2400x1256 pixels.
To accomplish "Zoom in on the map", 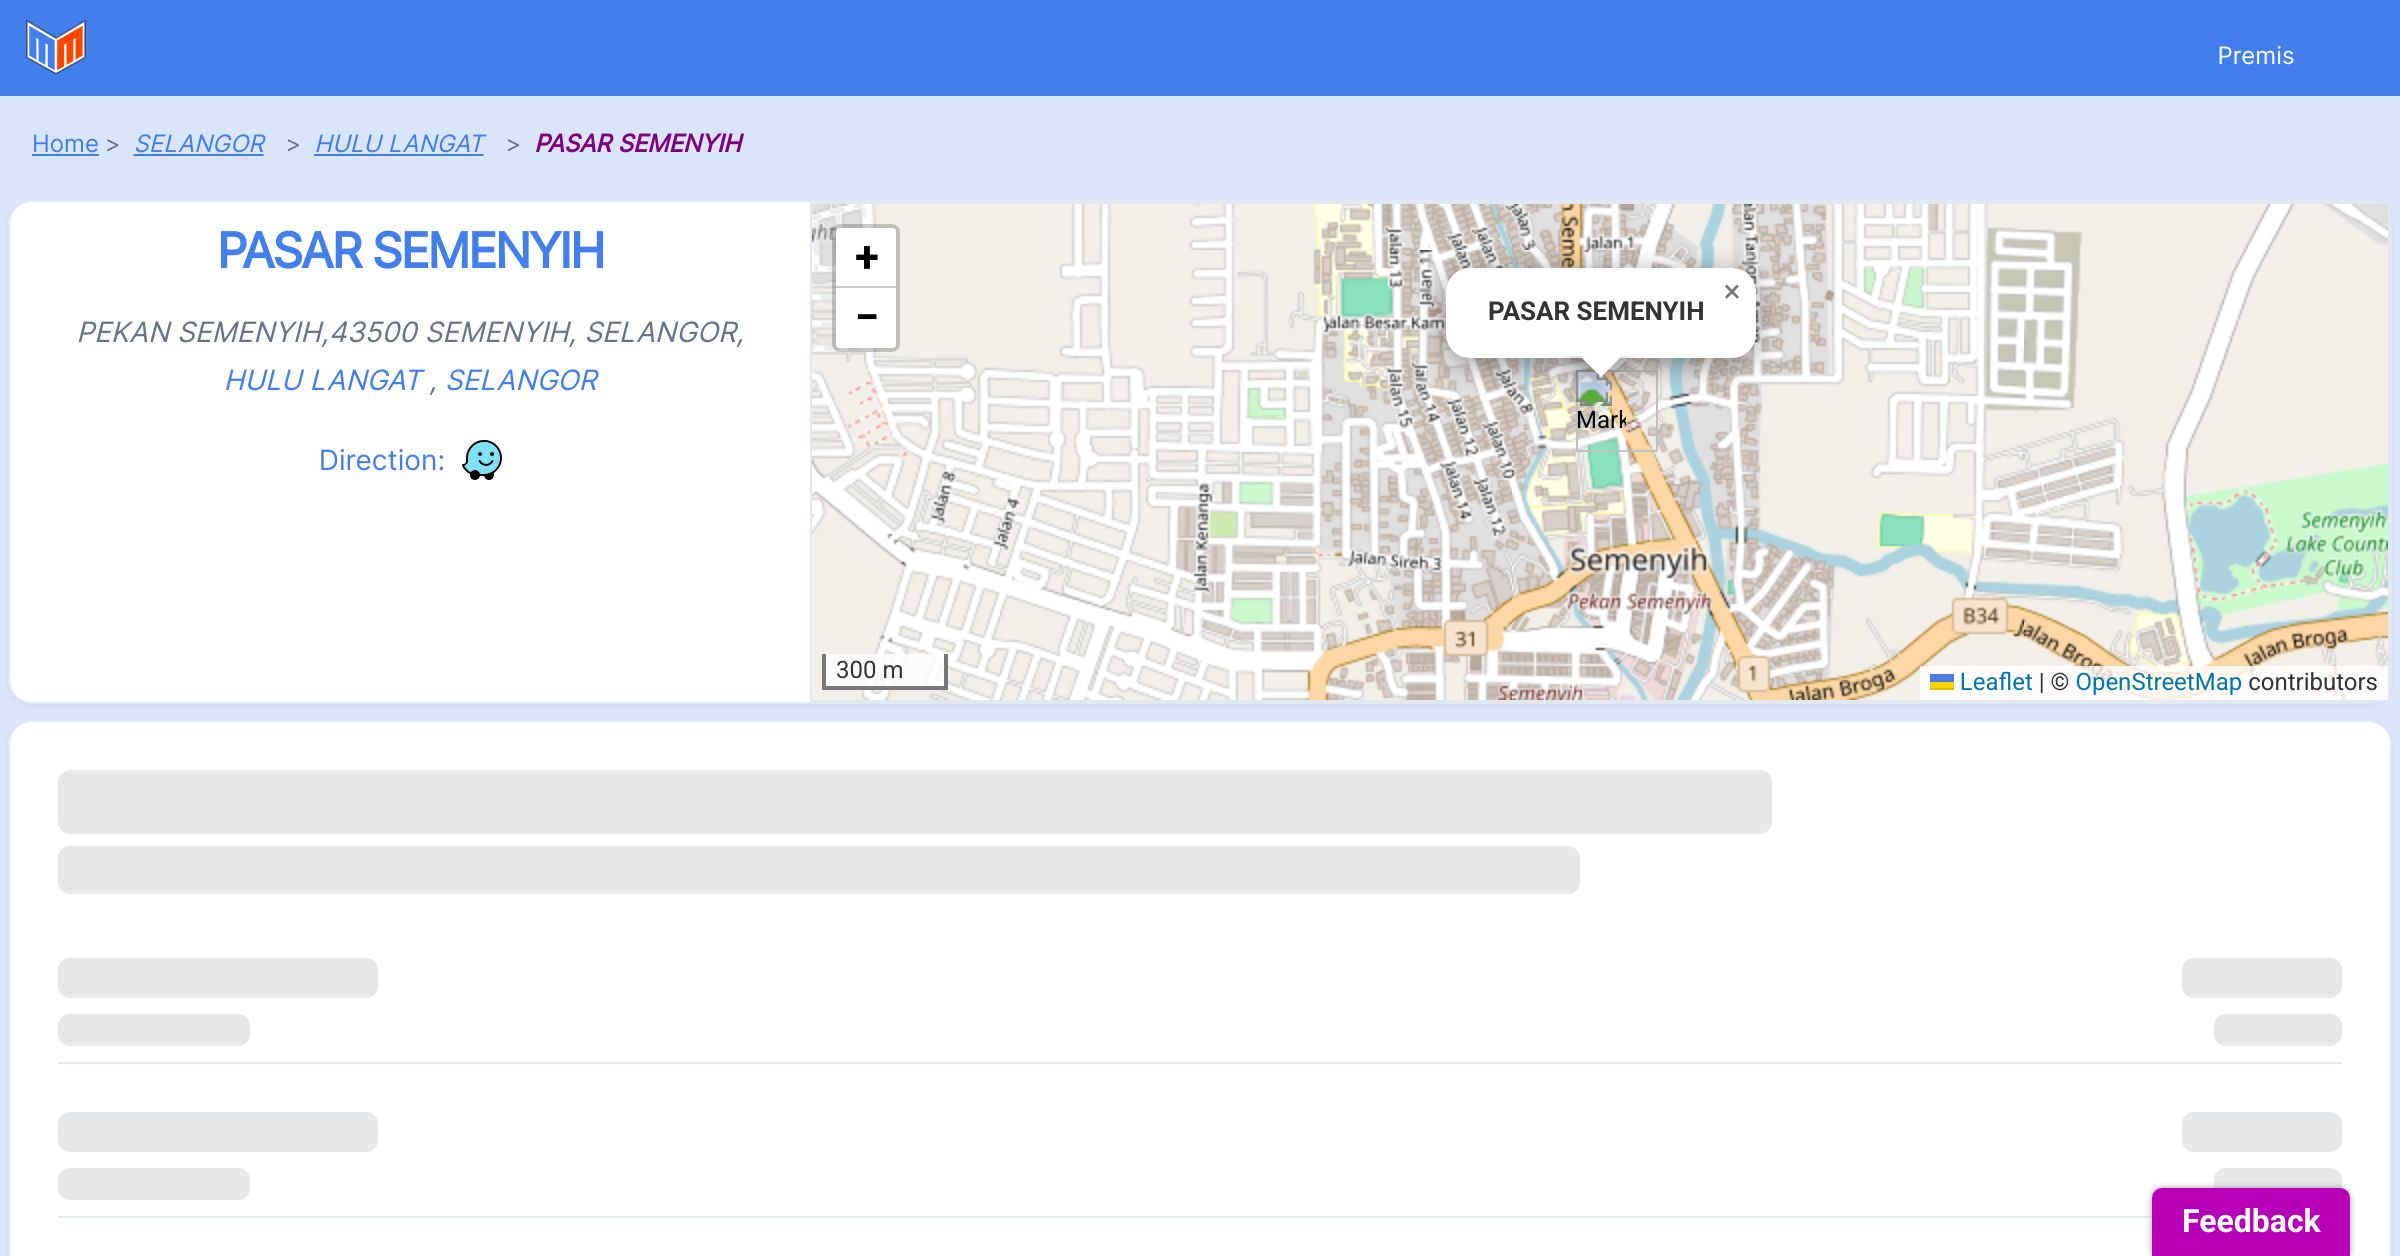I will 866,258.
